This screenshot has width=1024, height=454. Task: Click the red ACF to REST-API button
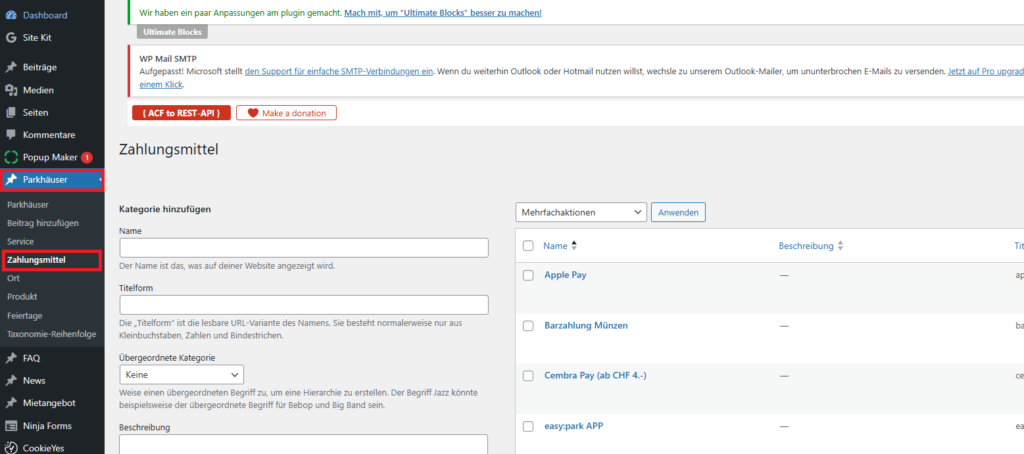tap(181, 113)
